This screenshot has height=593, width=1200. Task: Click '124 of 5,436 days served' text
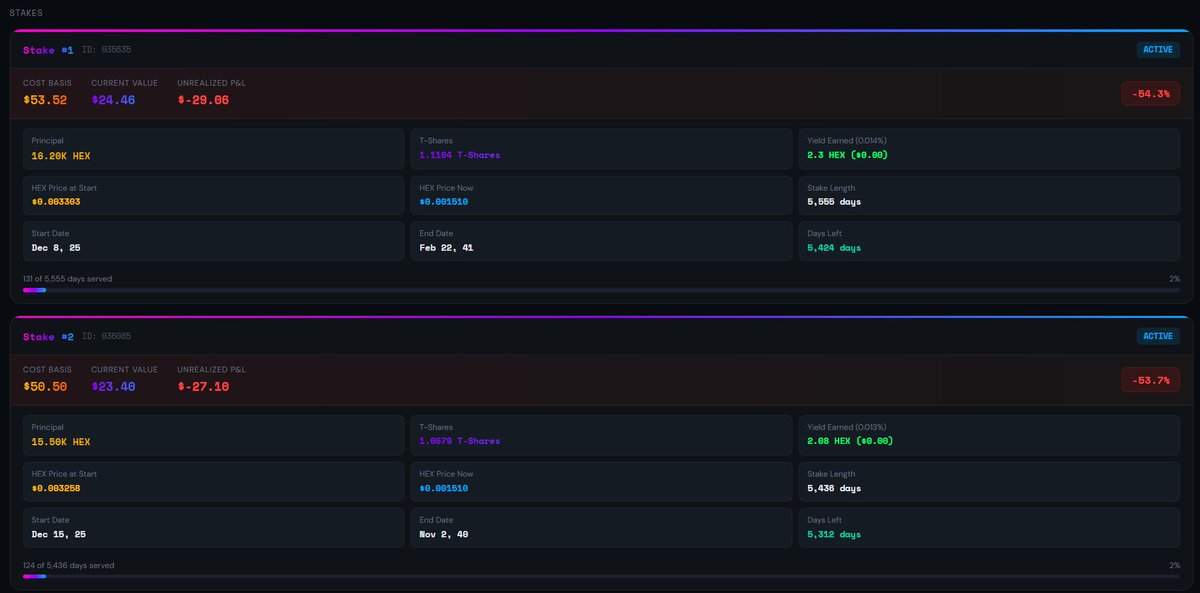point(68,565)
